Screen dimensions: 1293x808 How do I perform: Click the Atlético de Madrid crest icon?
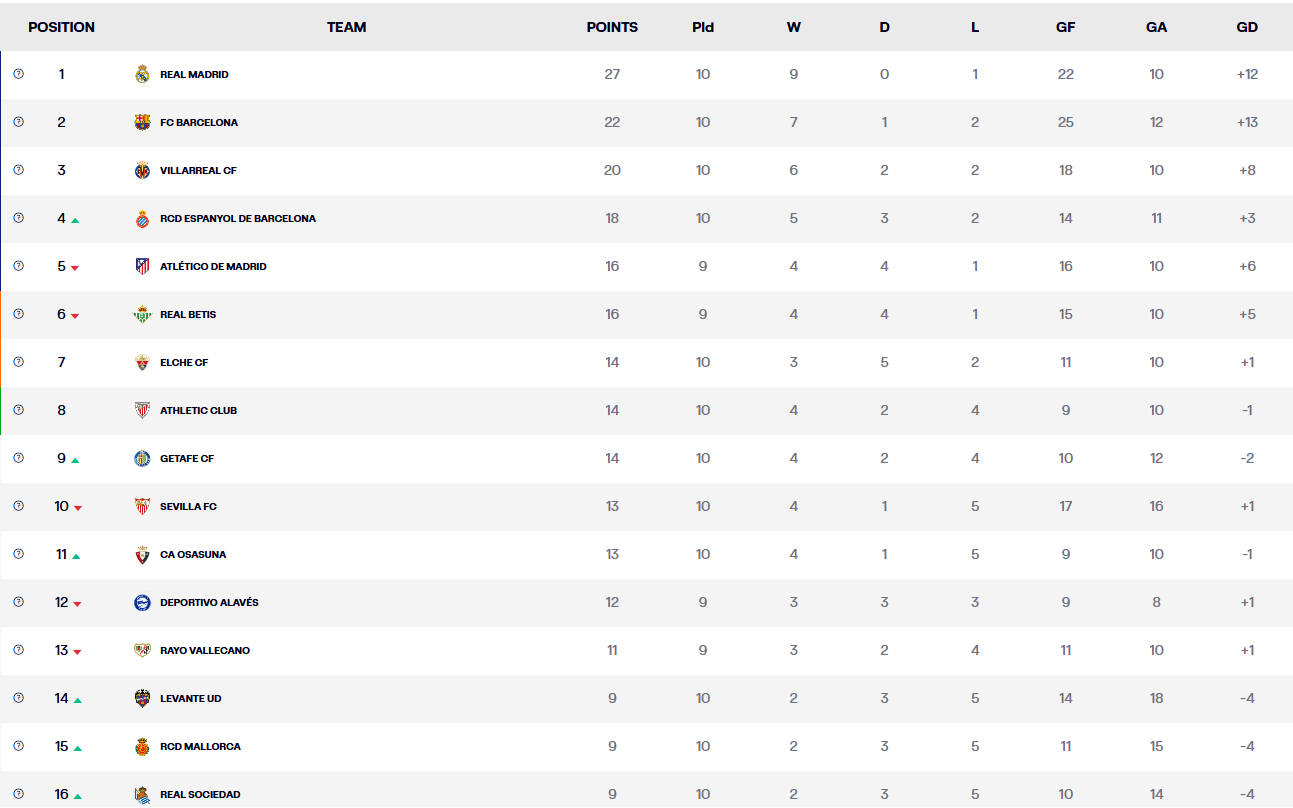point(142,266)
